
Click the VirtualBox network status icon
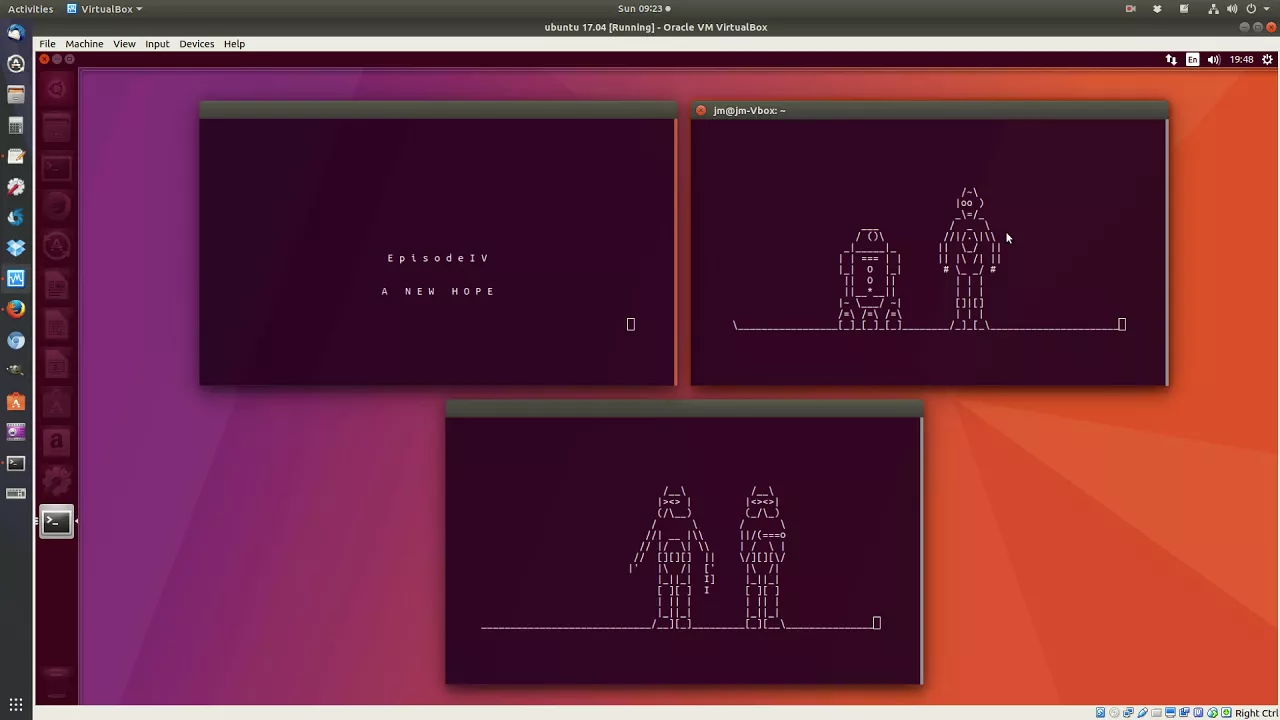point(1128,713)
